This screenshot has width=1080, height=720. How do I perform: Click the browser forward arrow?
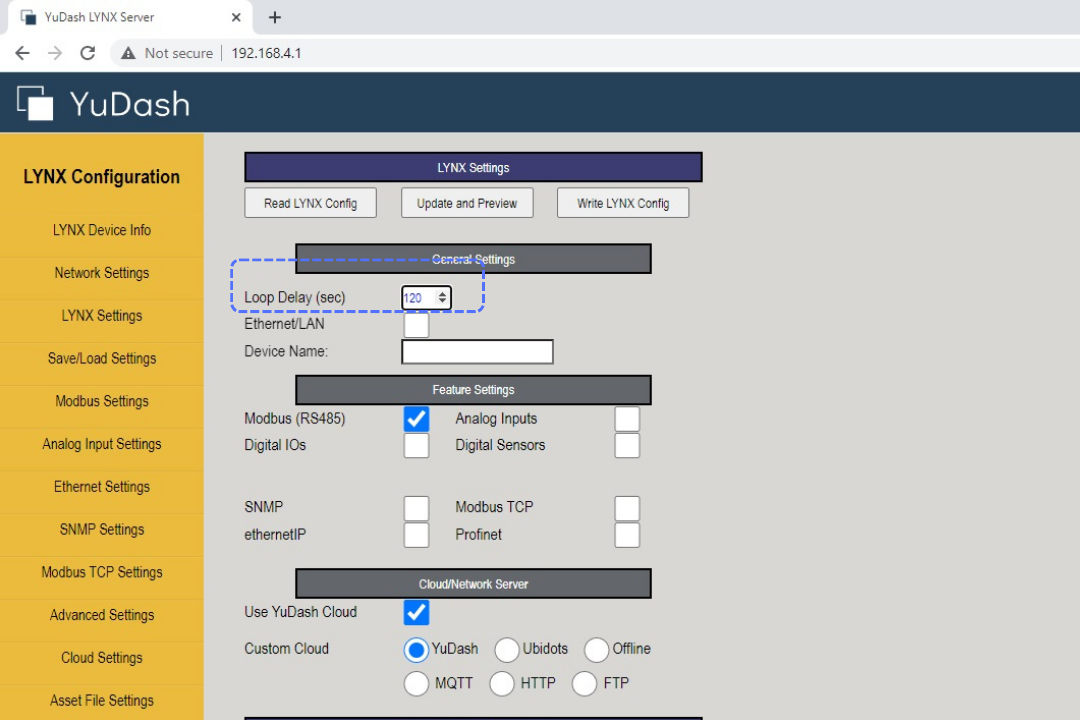[55, 53]
